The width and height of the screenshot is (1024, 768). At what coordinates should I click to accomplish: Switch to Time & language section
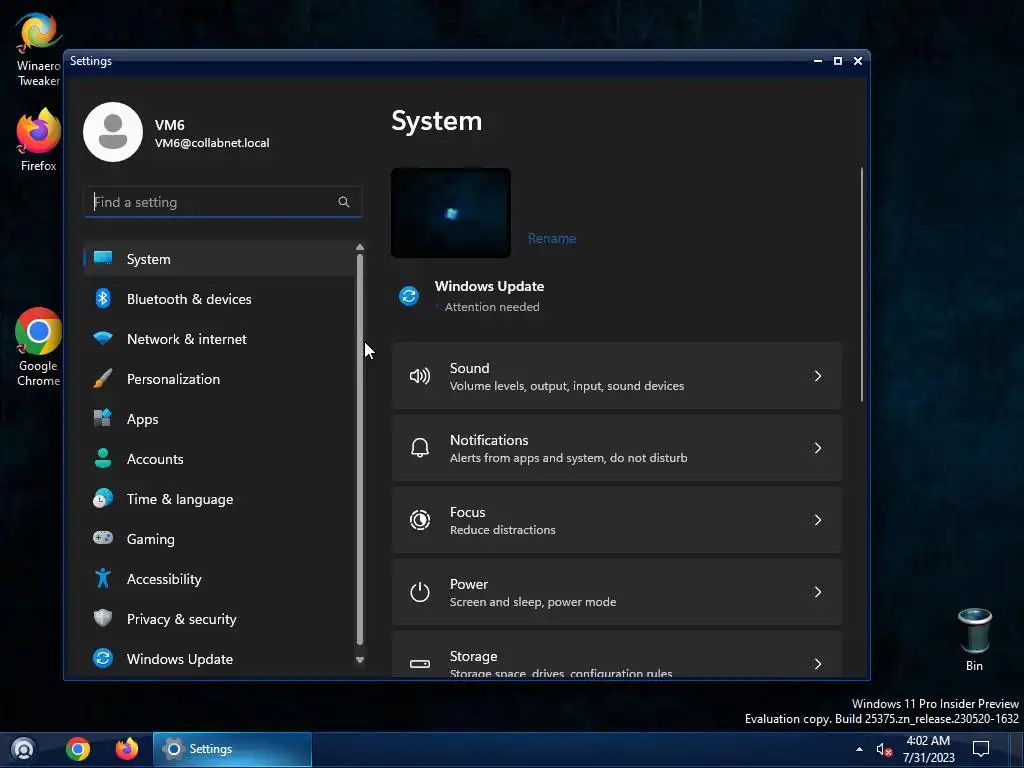[x=219, y=499]
